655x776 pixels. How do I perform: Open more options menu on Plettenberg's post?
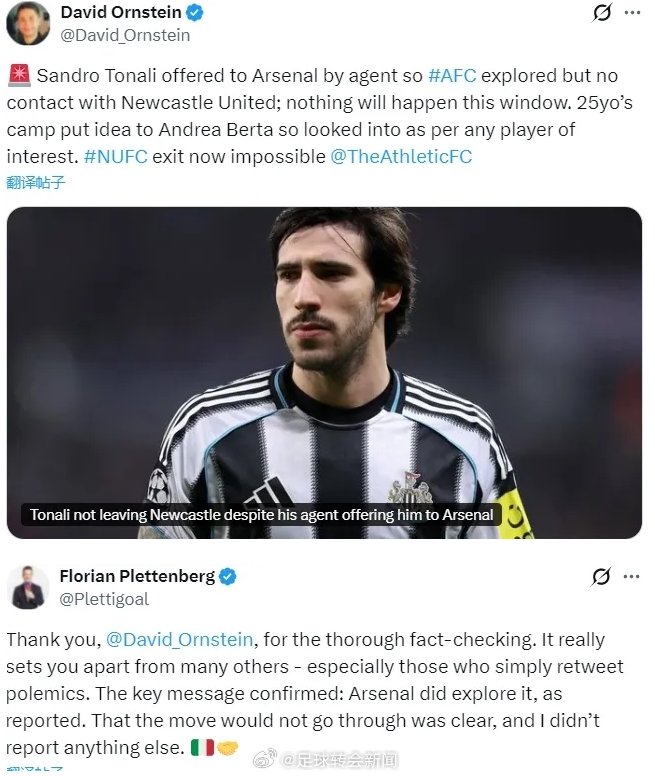pyautogui.click(x=632, y=577)
